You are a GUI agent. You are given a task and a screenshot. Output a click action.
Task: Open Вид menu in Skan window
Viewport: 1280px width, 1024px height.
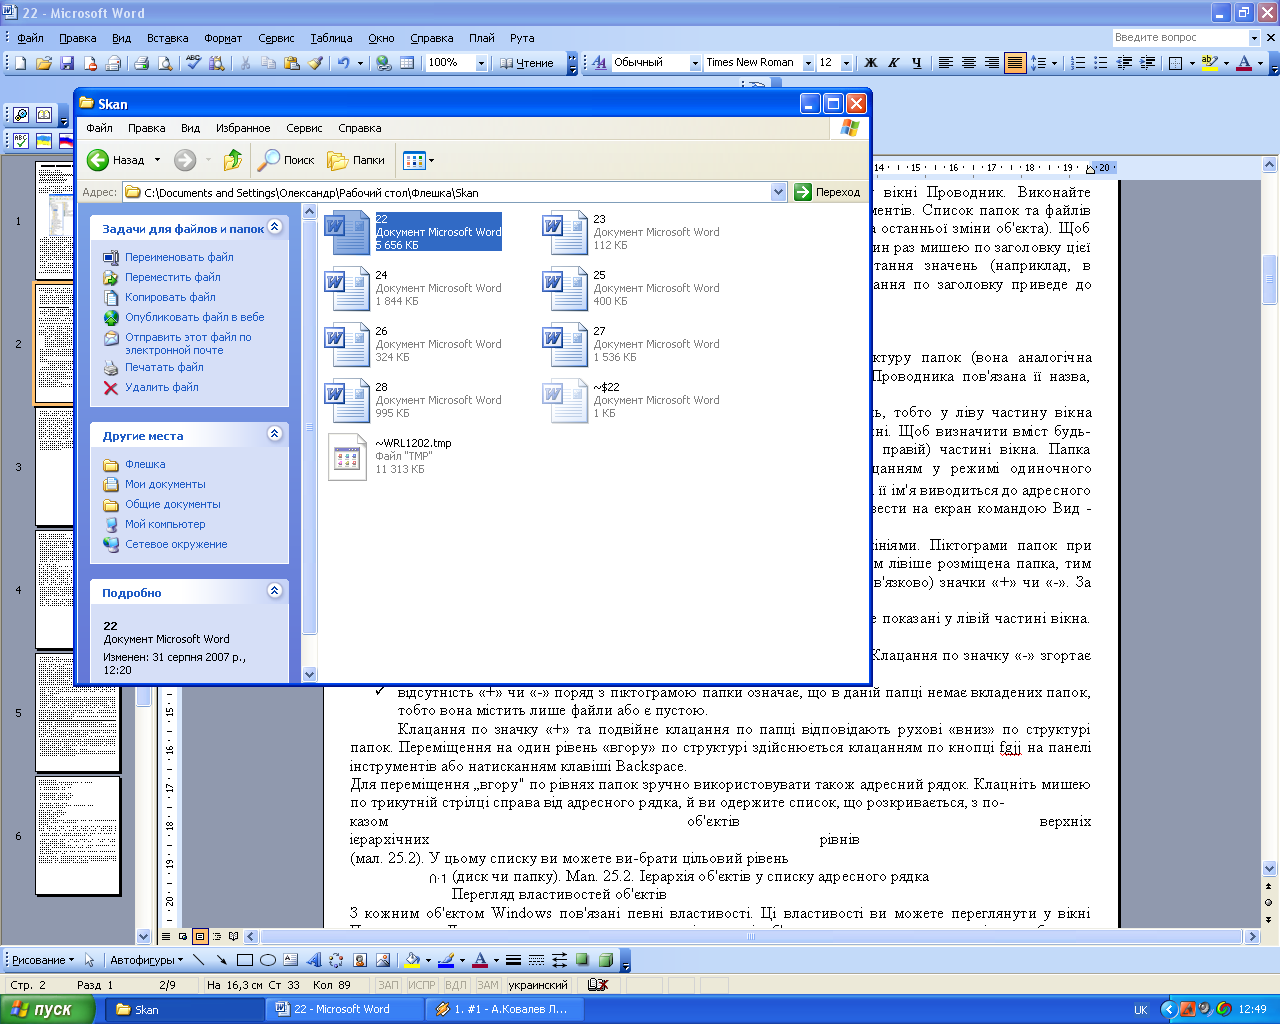[x=190, y=128]
